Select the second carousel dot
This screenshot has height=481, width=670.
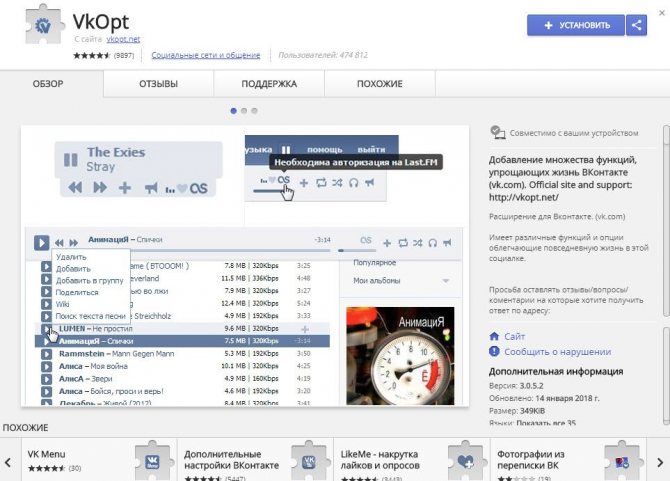coord(244,111)
